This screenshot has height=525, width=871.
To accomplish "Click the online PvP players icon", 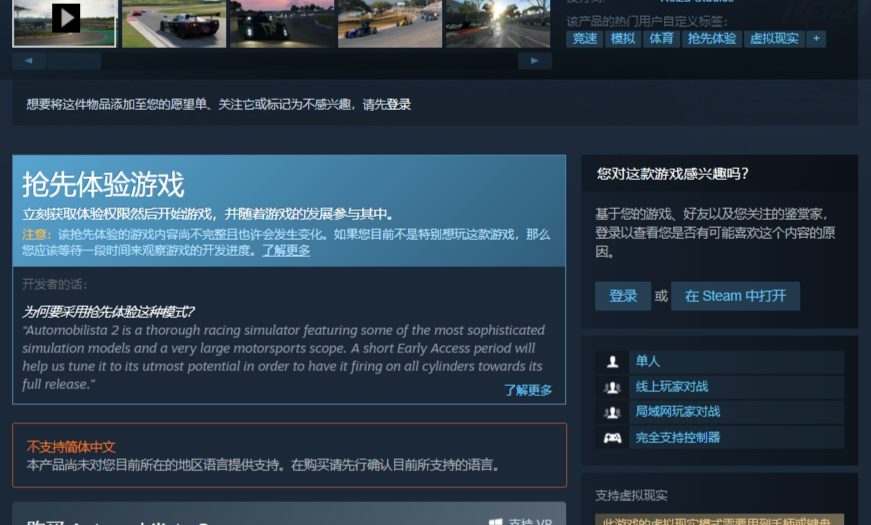I will [x=612, y=387].
